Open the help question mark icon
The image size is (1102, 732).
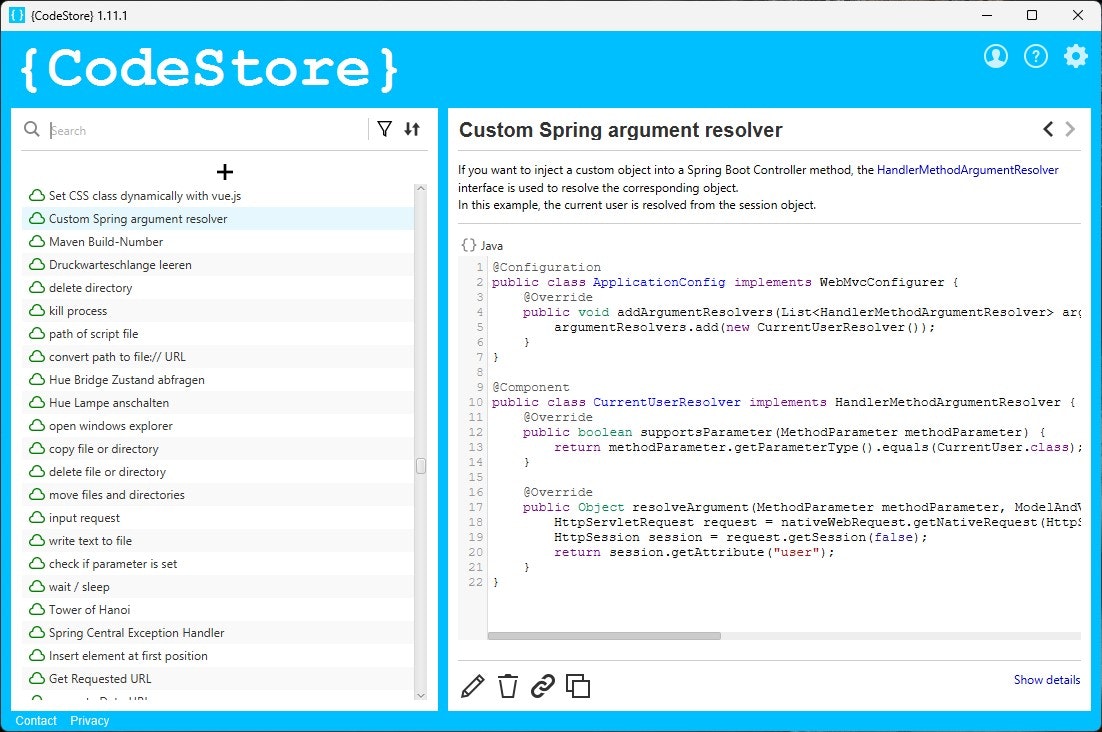(1035, 56)
